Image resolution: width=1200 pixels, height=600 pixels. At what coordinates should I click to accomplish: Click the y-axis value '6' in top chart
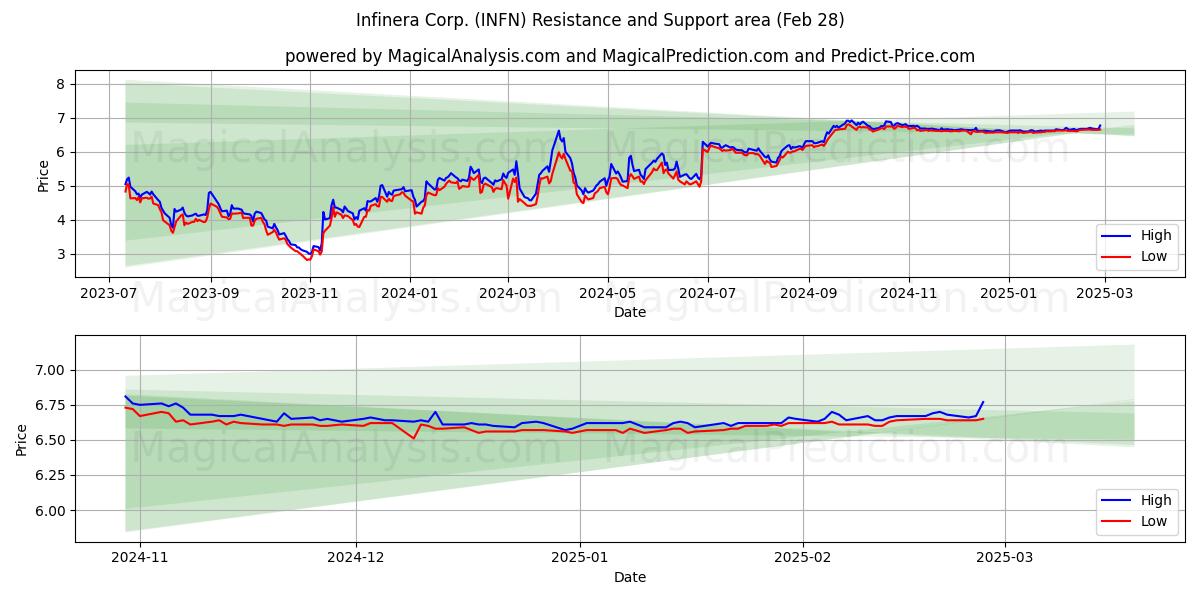coord(61,152)
